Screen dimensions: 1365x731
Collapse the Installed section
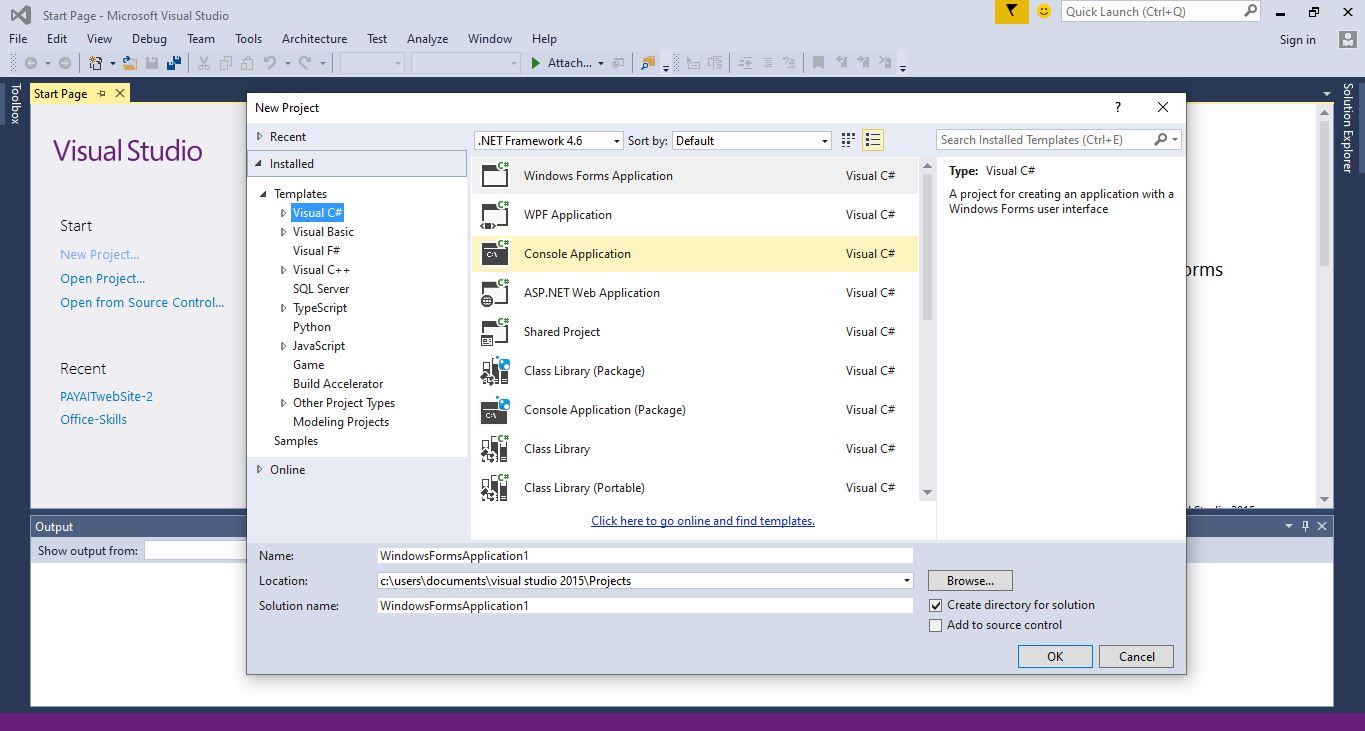[x=260, y=163]
